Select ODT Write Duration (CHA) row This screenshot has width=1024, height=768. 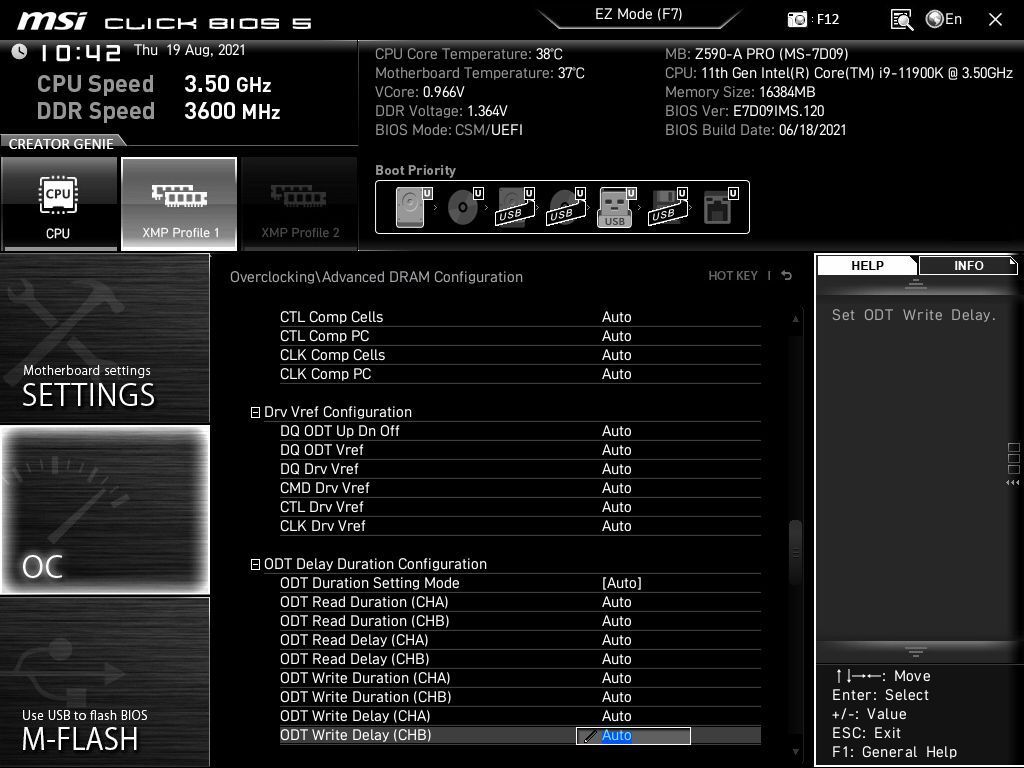(520, 678)
